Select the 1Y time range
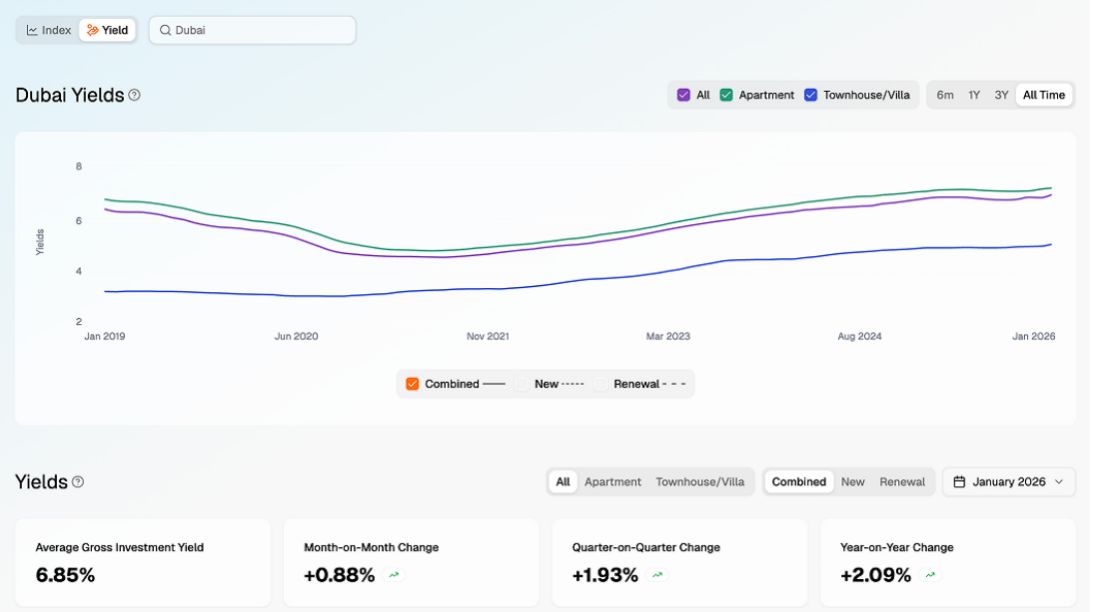This screenshot has width=1096, height=612. point(974,95)
